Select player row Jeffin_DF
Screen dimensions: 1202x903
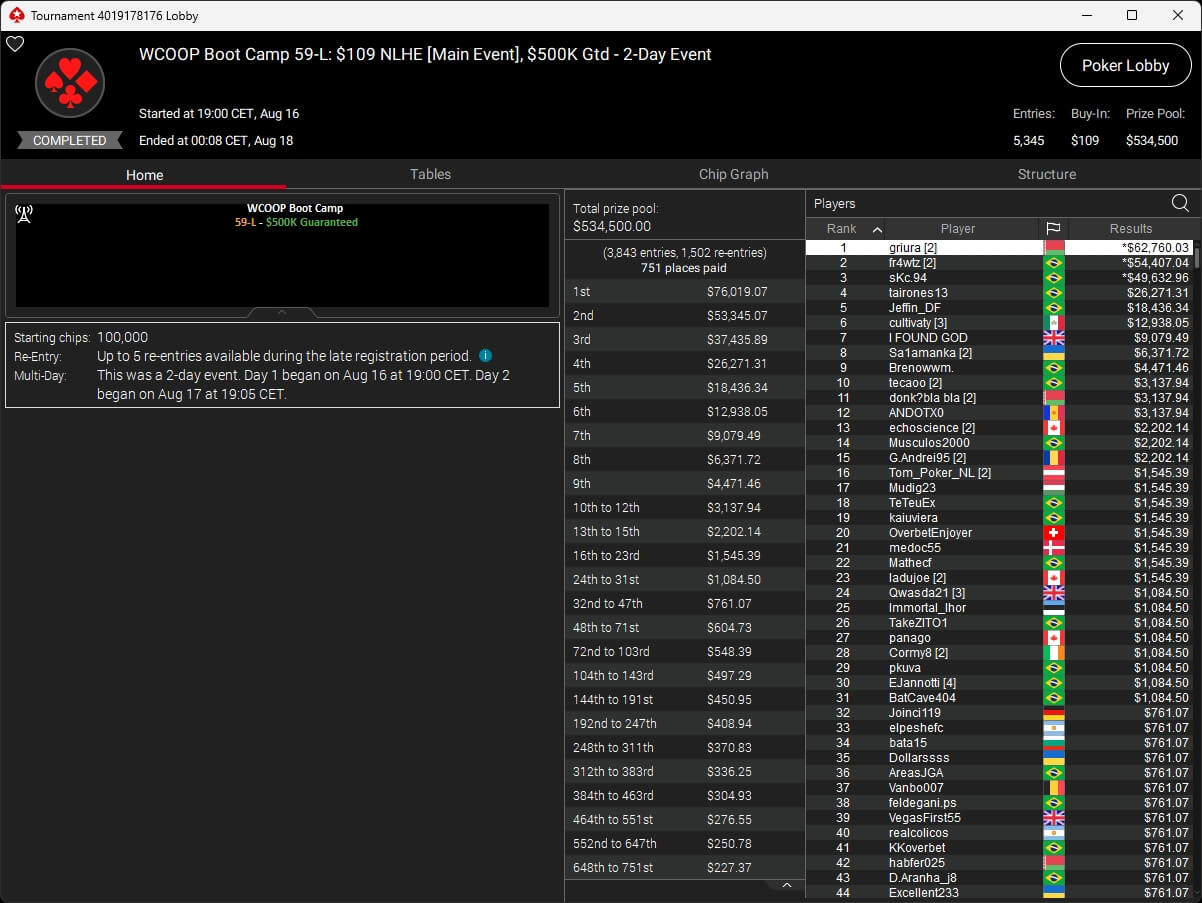(x=1000, y=308)
